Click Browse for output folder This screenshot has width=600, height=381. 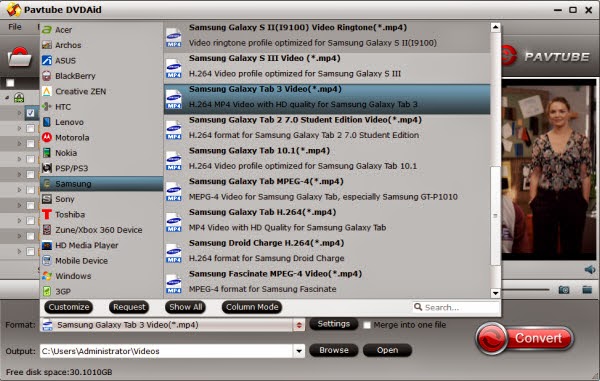[334, 350]
